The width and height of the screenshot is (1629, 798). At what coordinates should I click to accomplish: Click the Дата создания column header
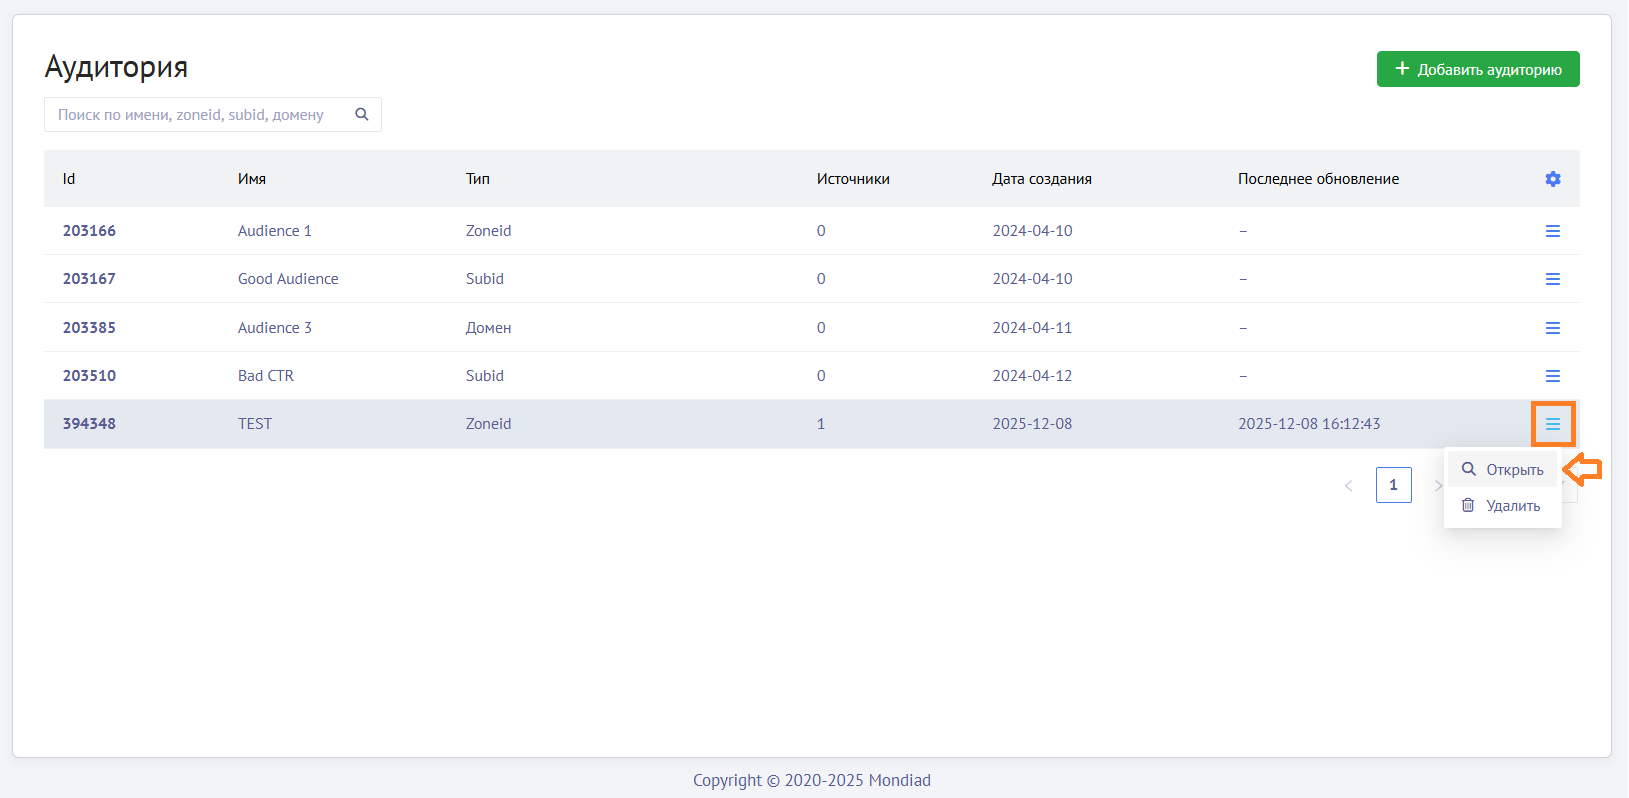click(x=1041, y=179)
